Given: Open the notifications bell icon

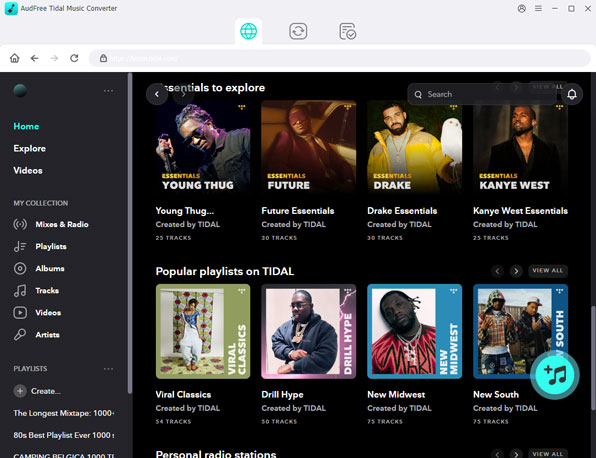Looking at the screenshot, I should [572, 94].
